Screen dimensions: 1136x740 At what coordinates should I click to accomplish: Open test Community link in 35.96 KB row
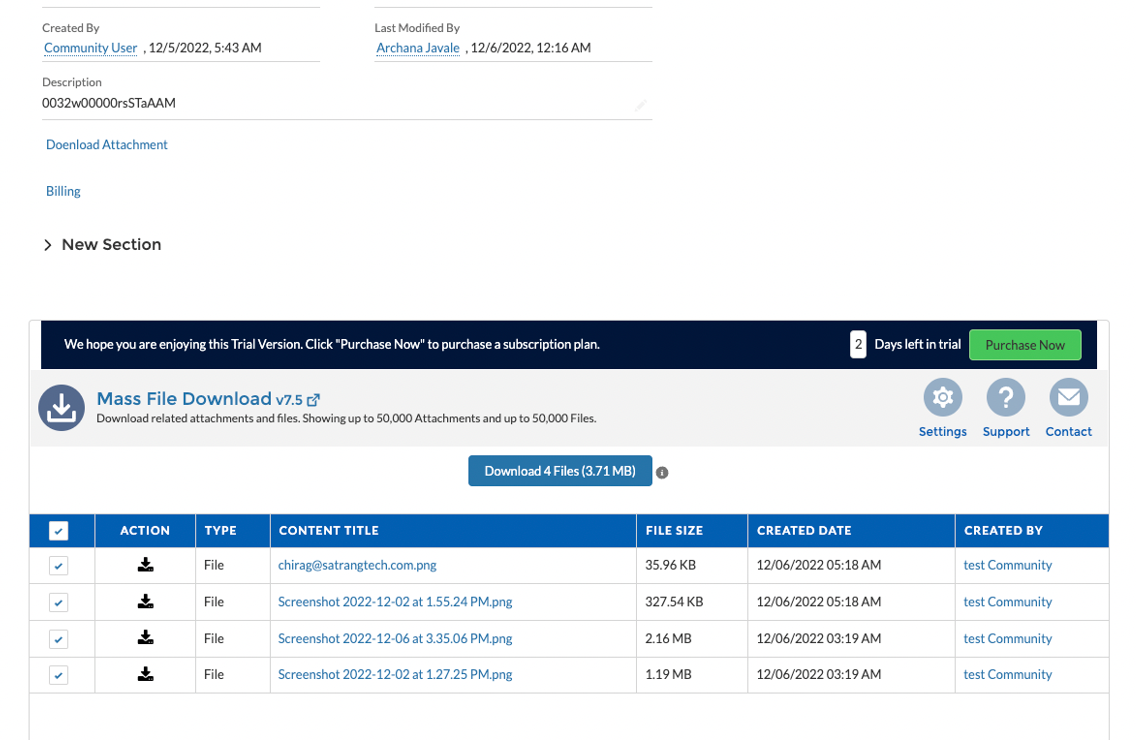(1008, 565)
